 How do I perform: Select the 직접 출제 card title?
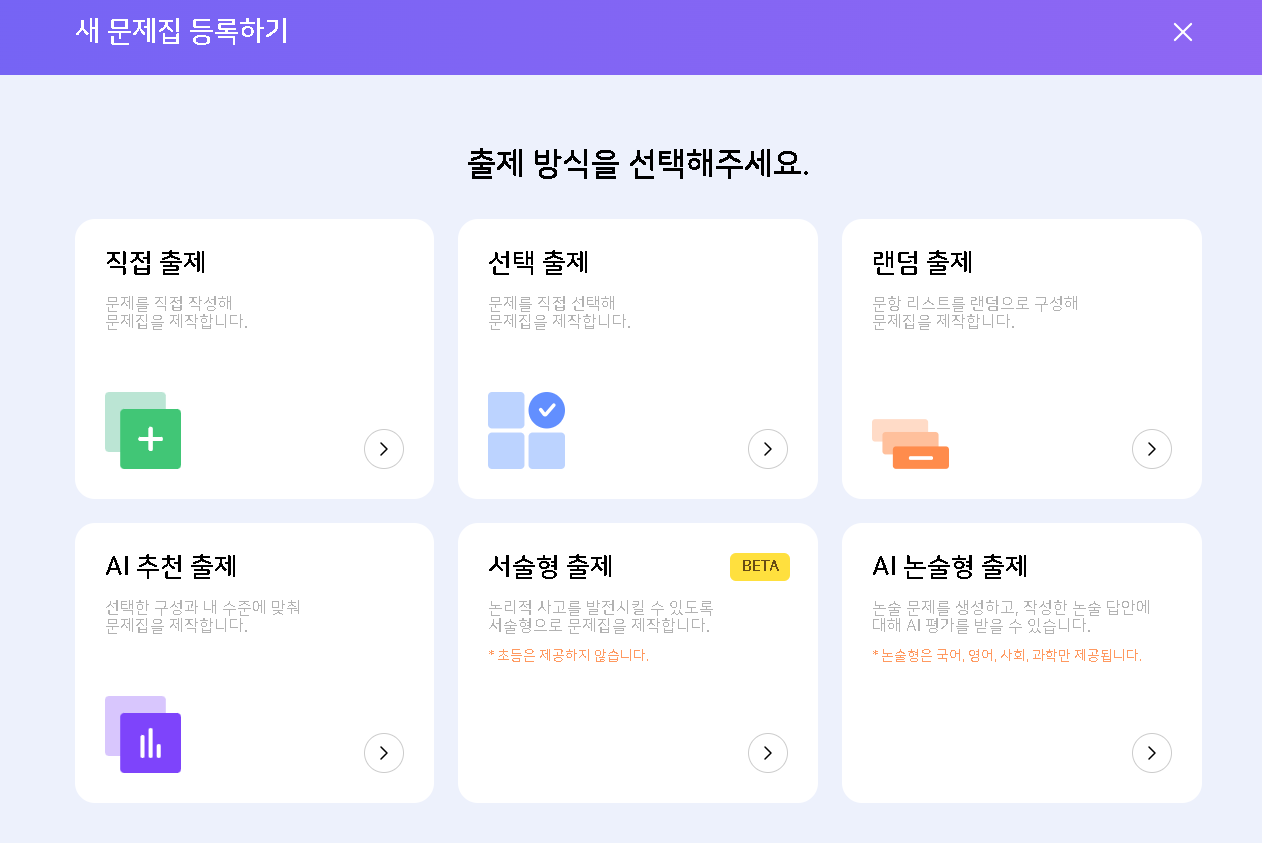pyautogui.click(x=156, y=263)
